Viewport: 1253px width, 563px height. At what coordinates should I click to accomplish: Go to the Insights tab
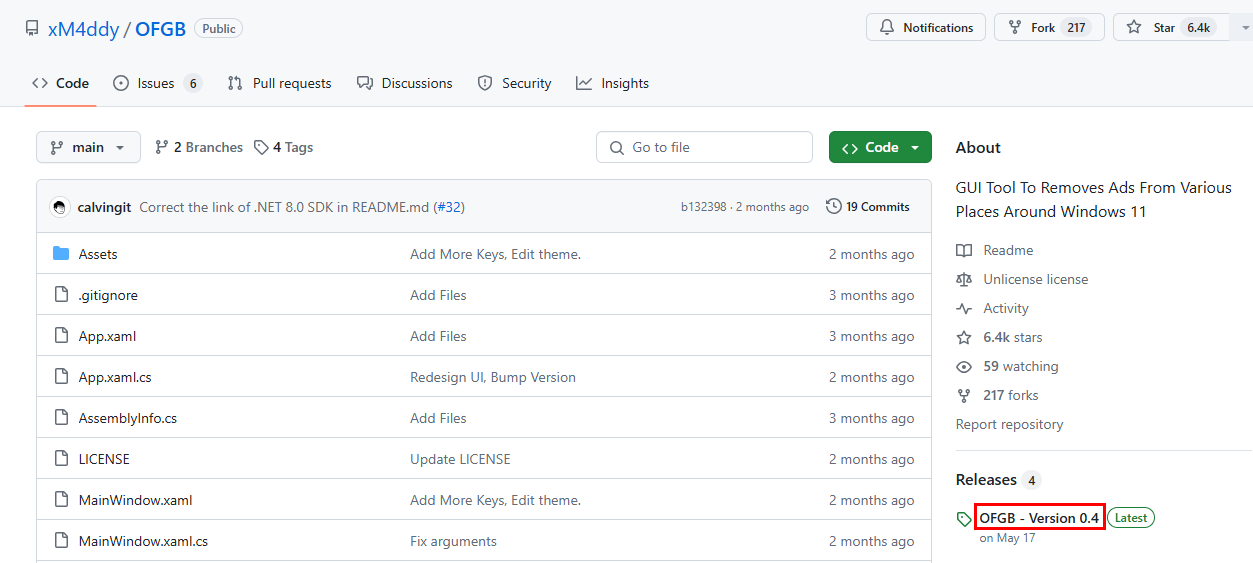point(613,83)
